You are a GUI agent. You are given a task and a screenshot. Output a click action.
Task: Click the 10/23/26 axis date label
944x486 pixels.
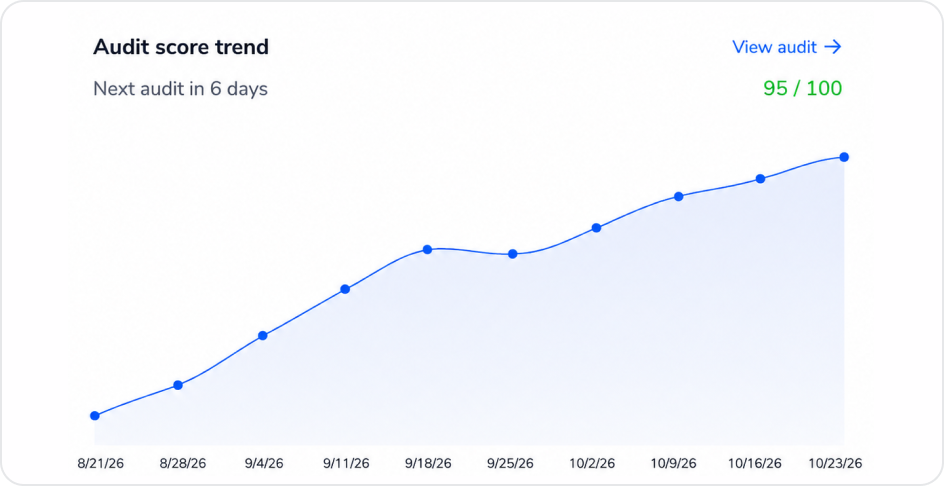pyautogui.click(x=835, y=463)
